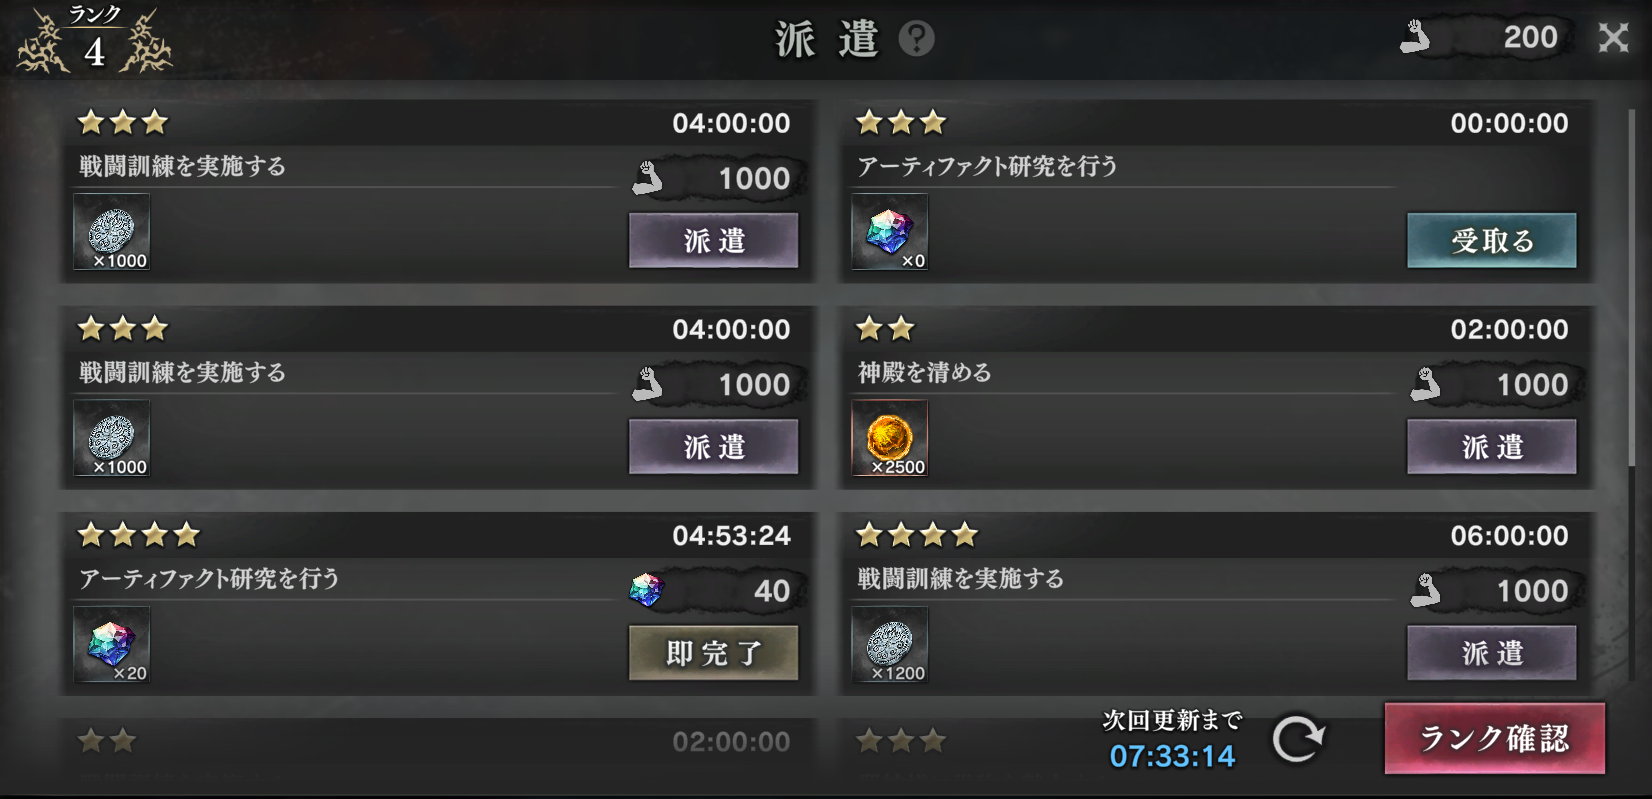Click 派遣 for the 神殿を清める mission

coord(1491,446)
